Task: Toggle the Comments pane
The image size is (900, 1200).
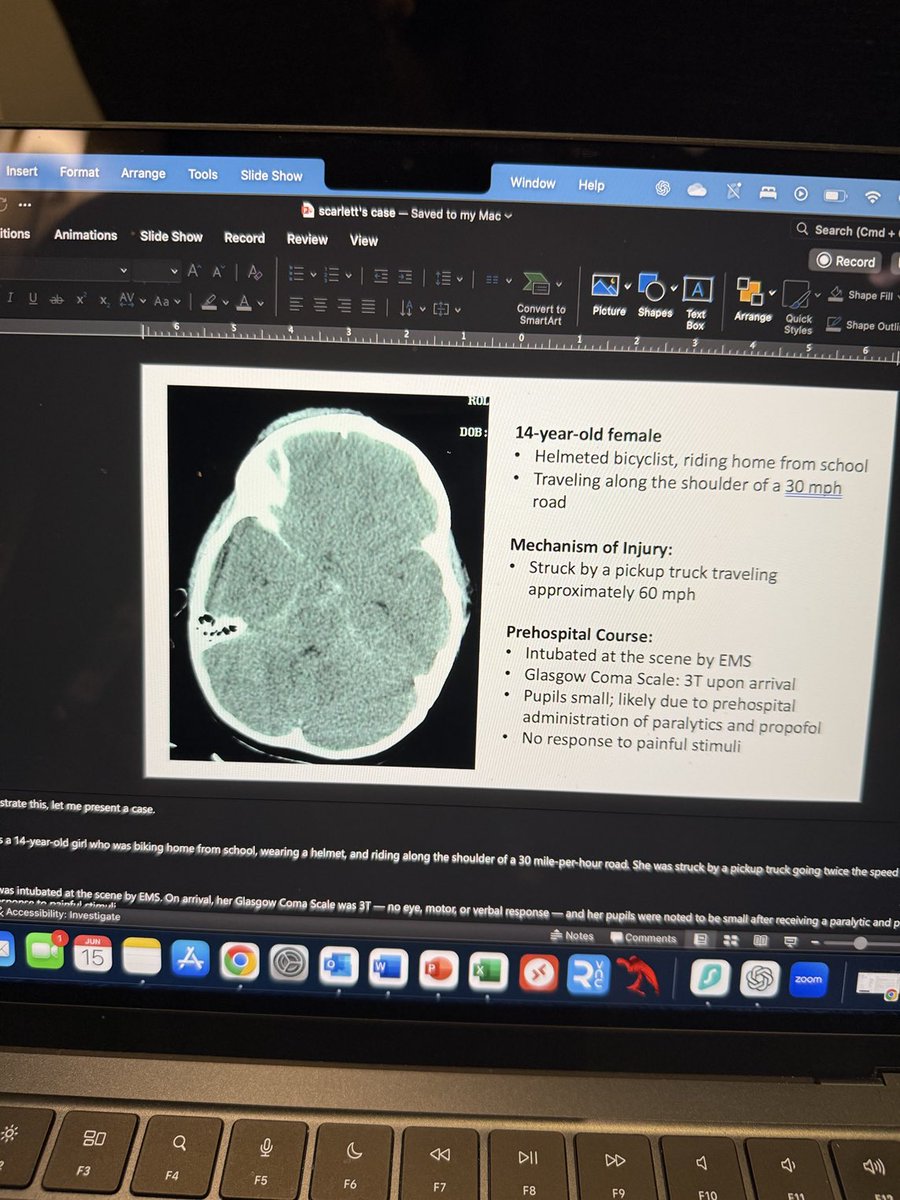Action: [x=645, y=938]
